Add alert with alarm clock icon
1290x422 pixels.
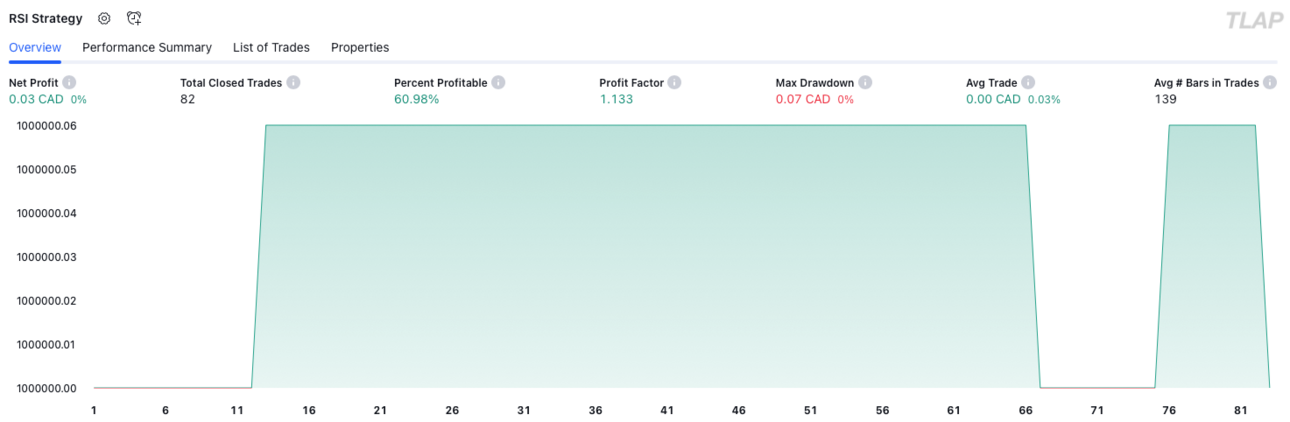pos(135,18)
